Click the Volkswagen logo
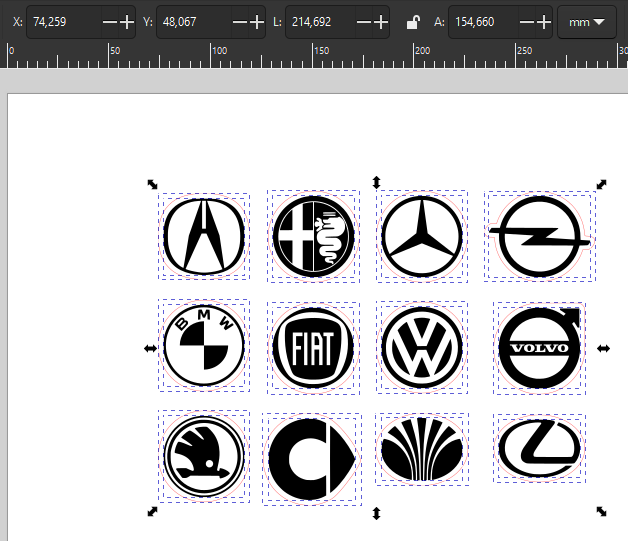Image resolution: width=628 pixels, height=541 pixels. pos(422,347)
